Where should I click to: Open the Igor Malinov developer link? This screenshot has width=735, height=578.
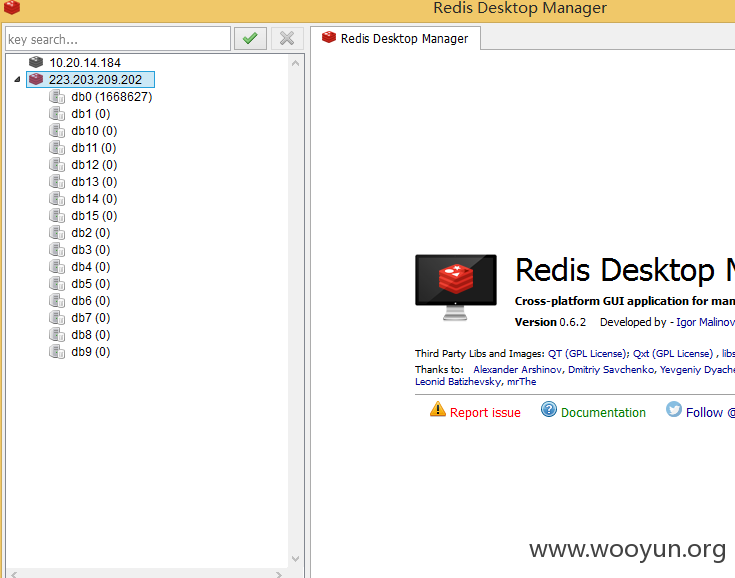click(705, 322)
